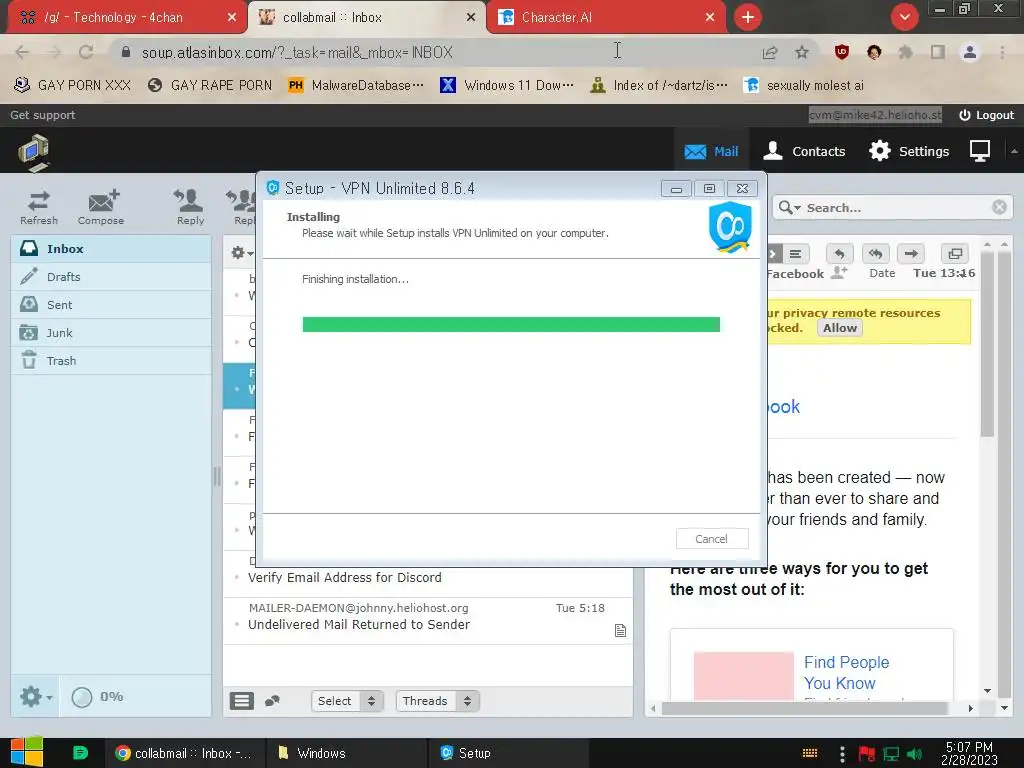1024x768 pixels.
Task: Click the preview pane horizontal scrollbar
Action: [x=804, y=709]
